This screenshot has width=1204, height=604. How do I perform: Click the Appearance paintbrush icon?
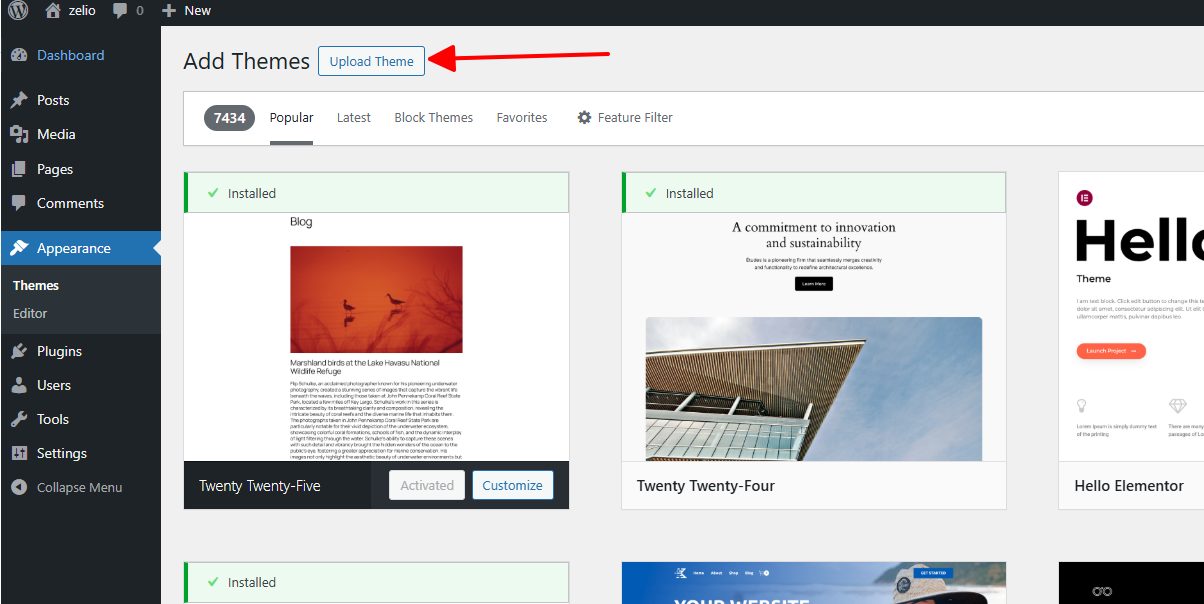coord(19,248)
